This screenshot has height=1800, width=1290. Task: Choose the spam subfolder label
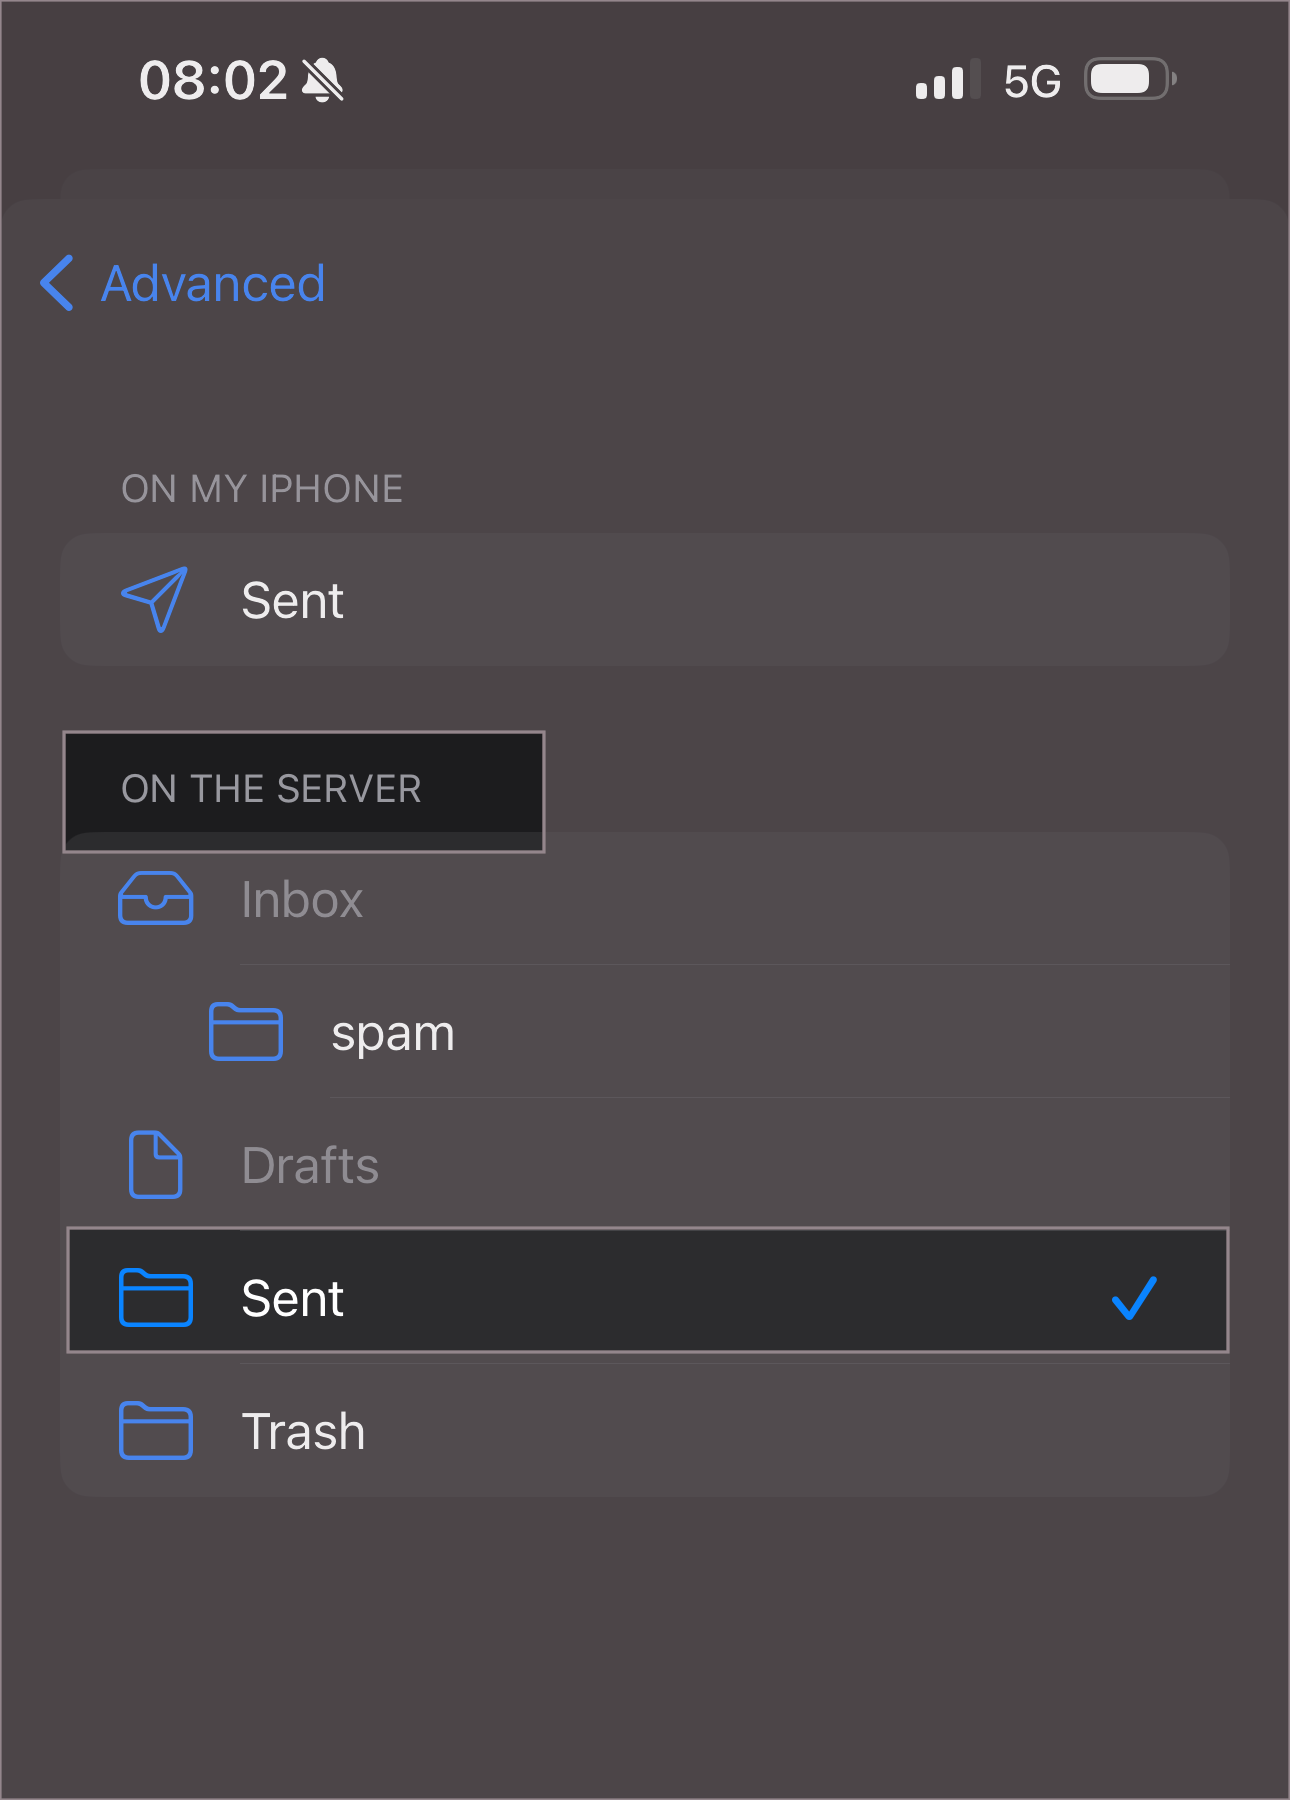(393, 1033)
